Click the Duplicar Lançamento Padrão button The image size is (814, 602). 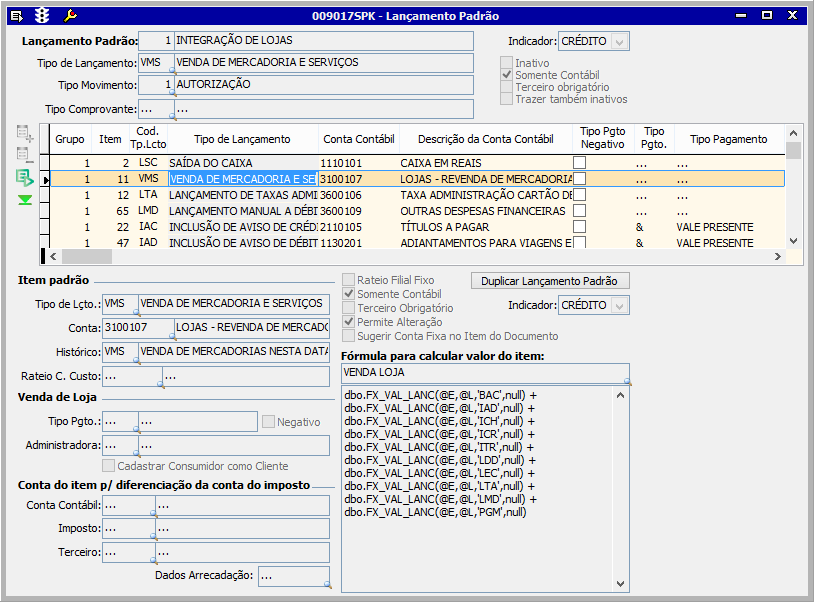(550, 281)
